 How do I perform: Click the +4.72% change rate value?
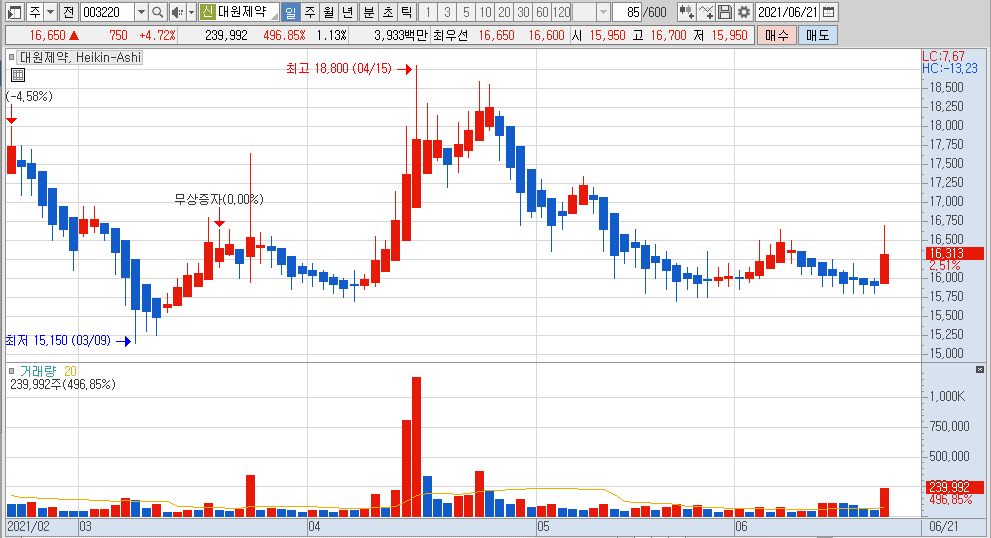pyautogui.click(x=157, y=35)
